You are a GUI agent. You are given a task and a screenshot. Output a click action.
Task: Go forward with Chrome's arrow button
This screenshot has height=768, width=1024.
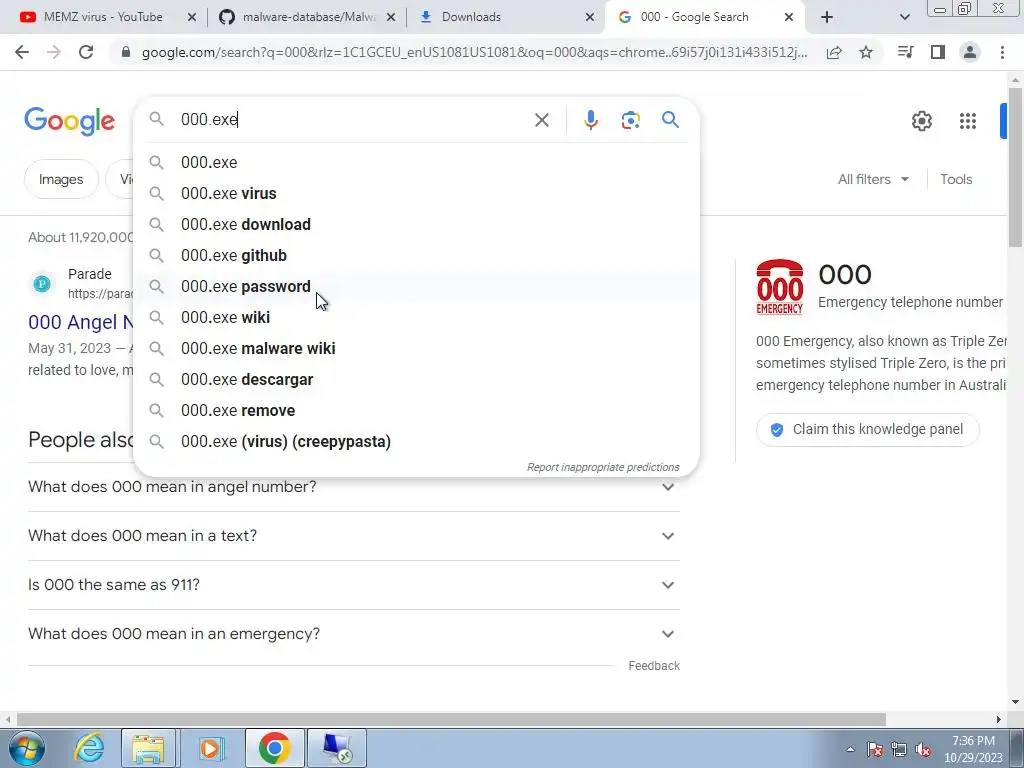pos(54,52)
